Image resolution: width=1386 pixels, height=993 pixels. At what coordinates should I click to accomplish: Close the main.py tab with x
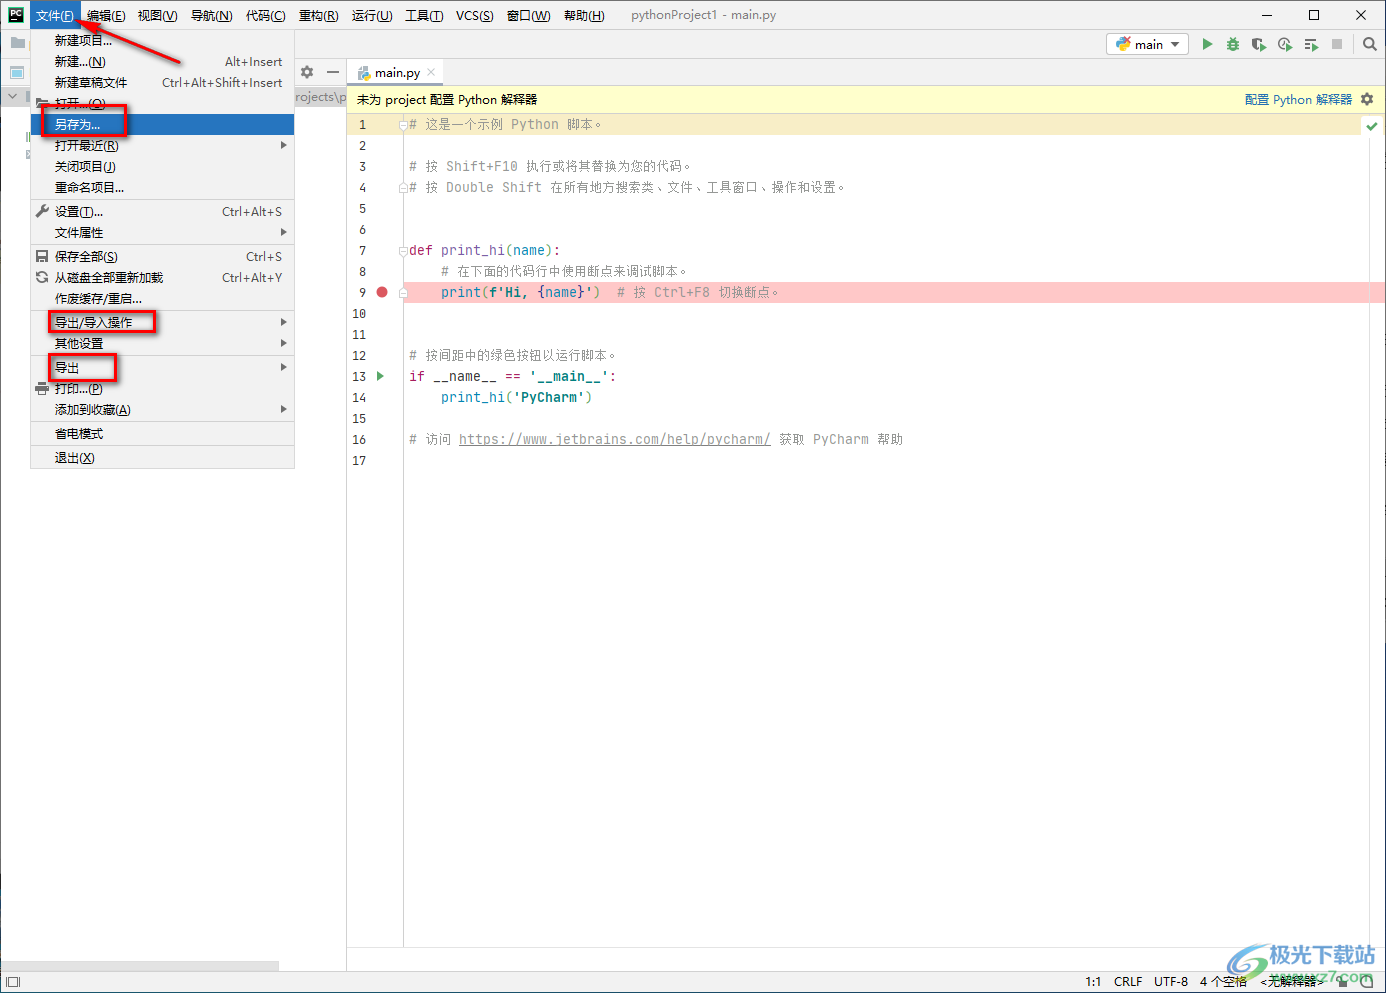pos(431,72)
